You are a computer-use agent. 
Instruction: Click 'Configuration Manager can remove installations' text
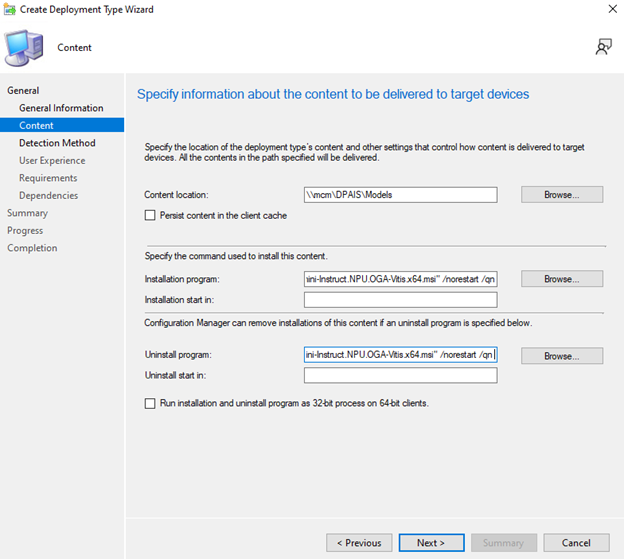coord(338,323)
